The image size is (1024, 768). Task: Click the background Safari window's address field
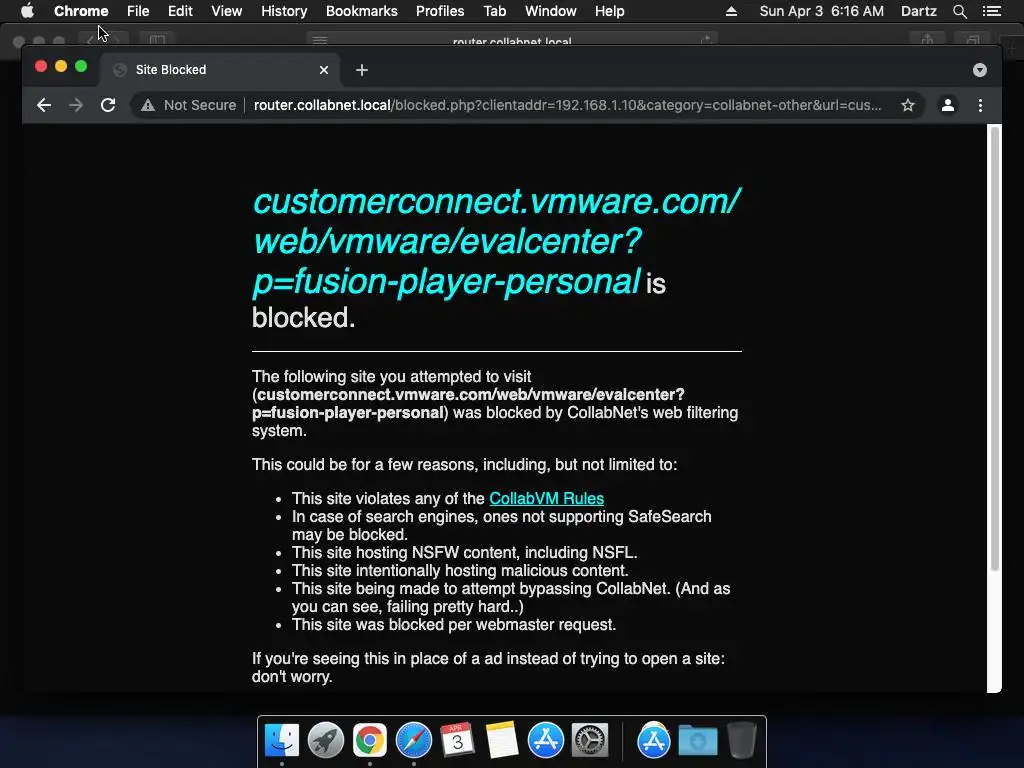point(512,40)
